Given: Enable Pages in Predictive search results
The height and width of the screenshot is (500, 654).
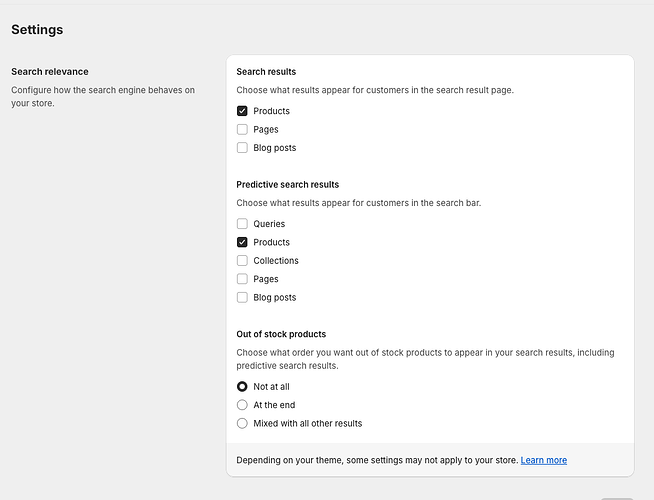Looking at the screenshot, I should click(242, 279).
